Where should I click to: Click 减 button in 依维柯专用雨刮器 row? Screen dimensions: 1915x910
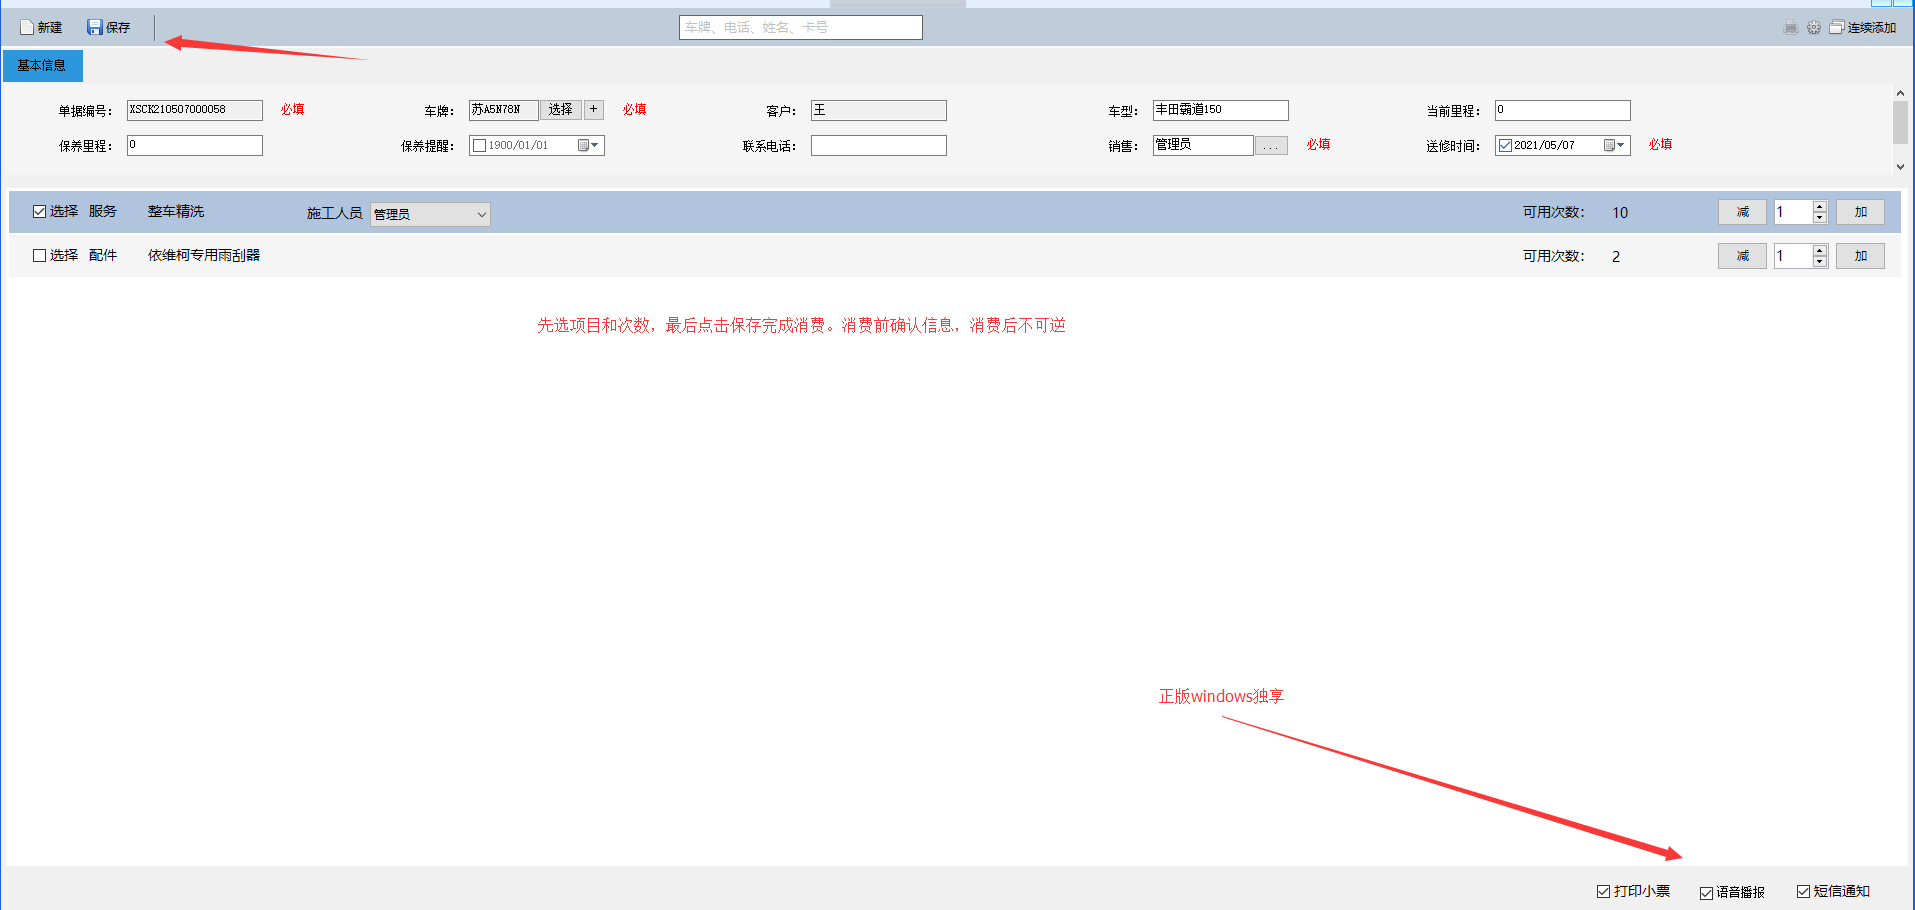1742,256
